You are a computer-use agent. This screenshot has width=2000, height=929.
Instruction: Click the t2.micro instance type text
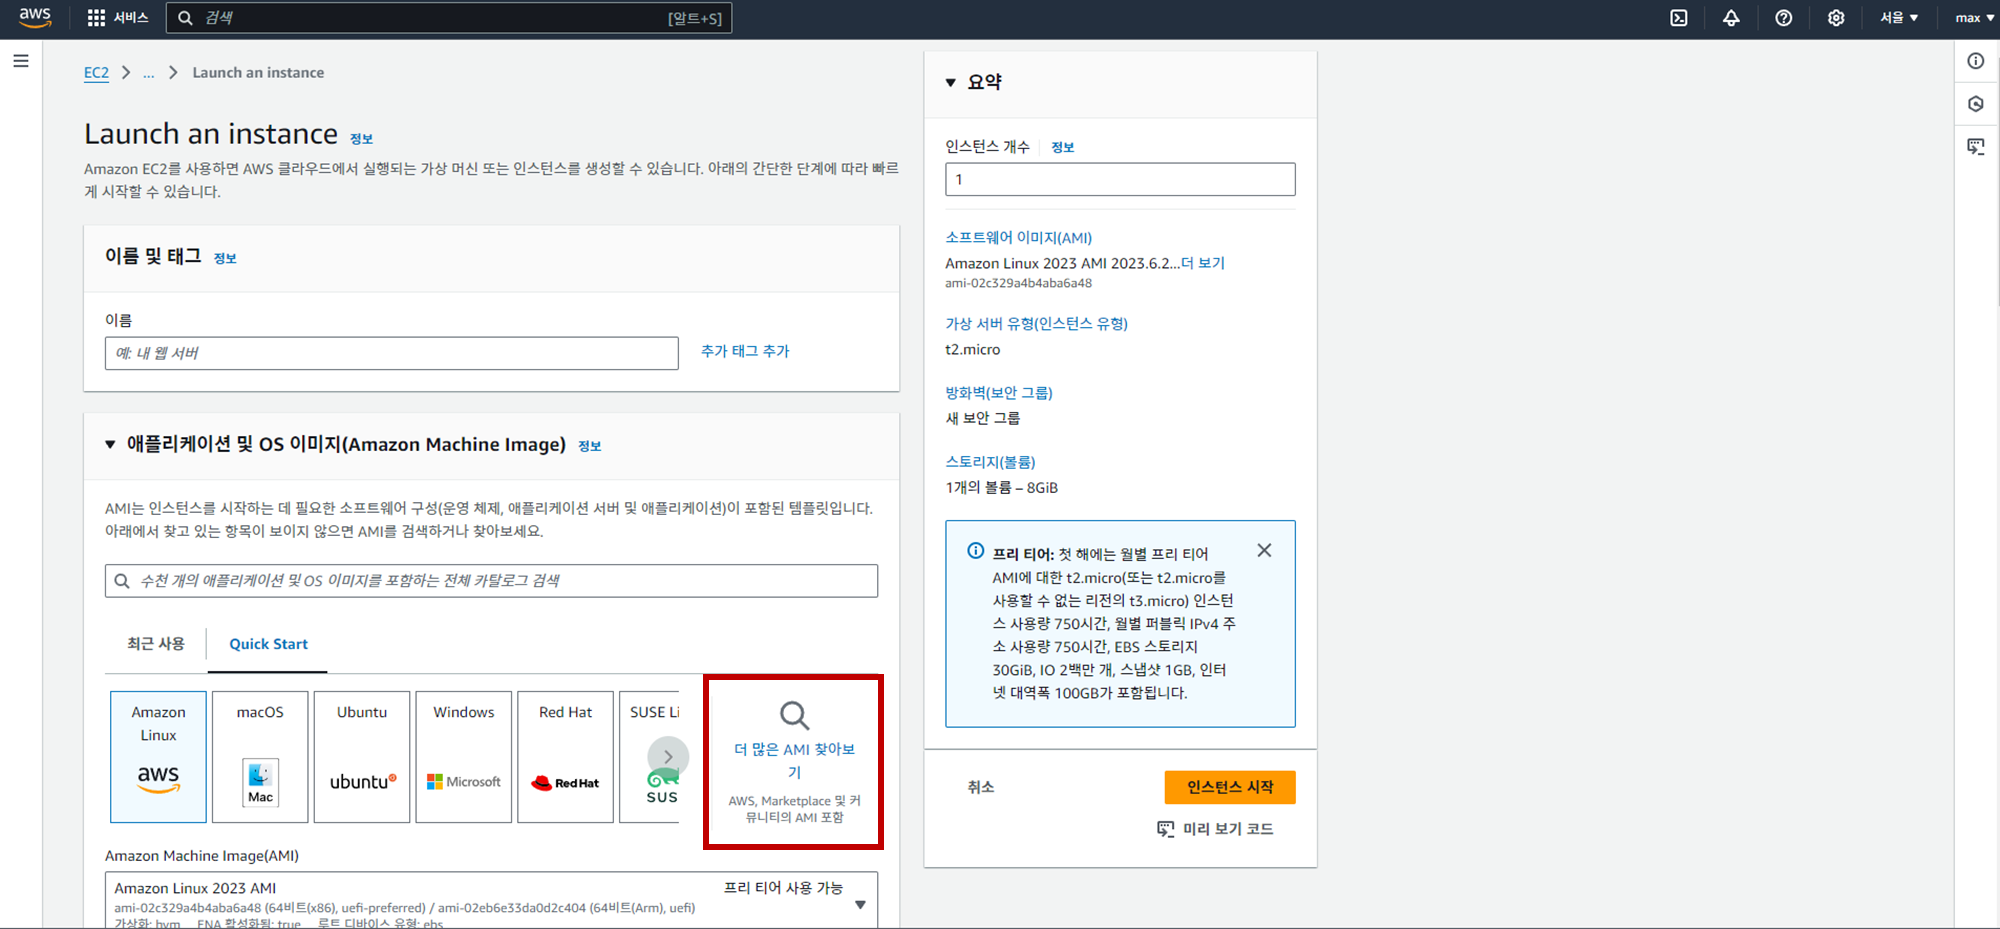[x=972, y=350]
